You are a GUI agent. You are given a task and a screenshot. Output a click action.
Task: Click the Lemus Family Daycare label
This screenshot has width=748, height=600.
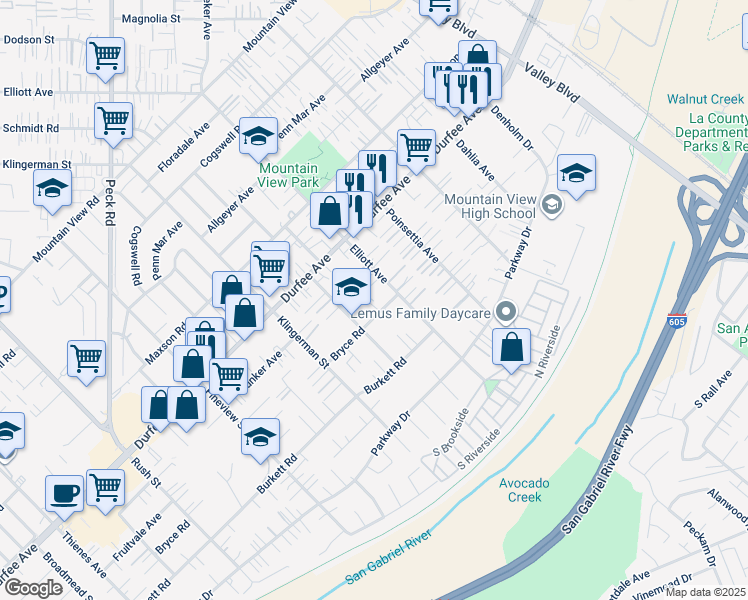tap(420, 313)
